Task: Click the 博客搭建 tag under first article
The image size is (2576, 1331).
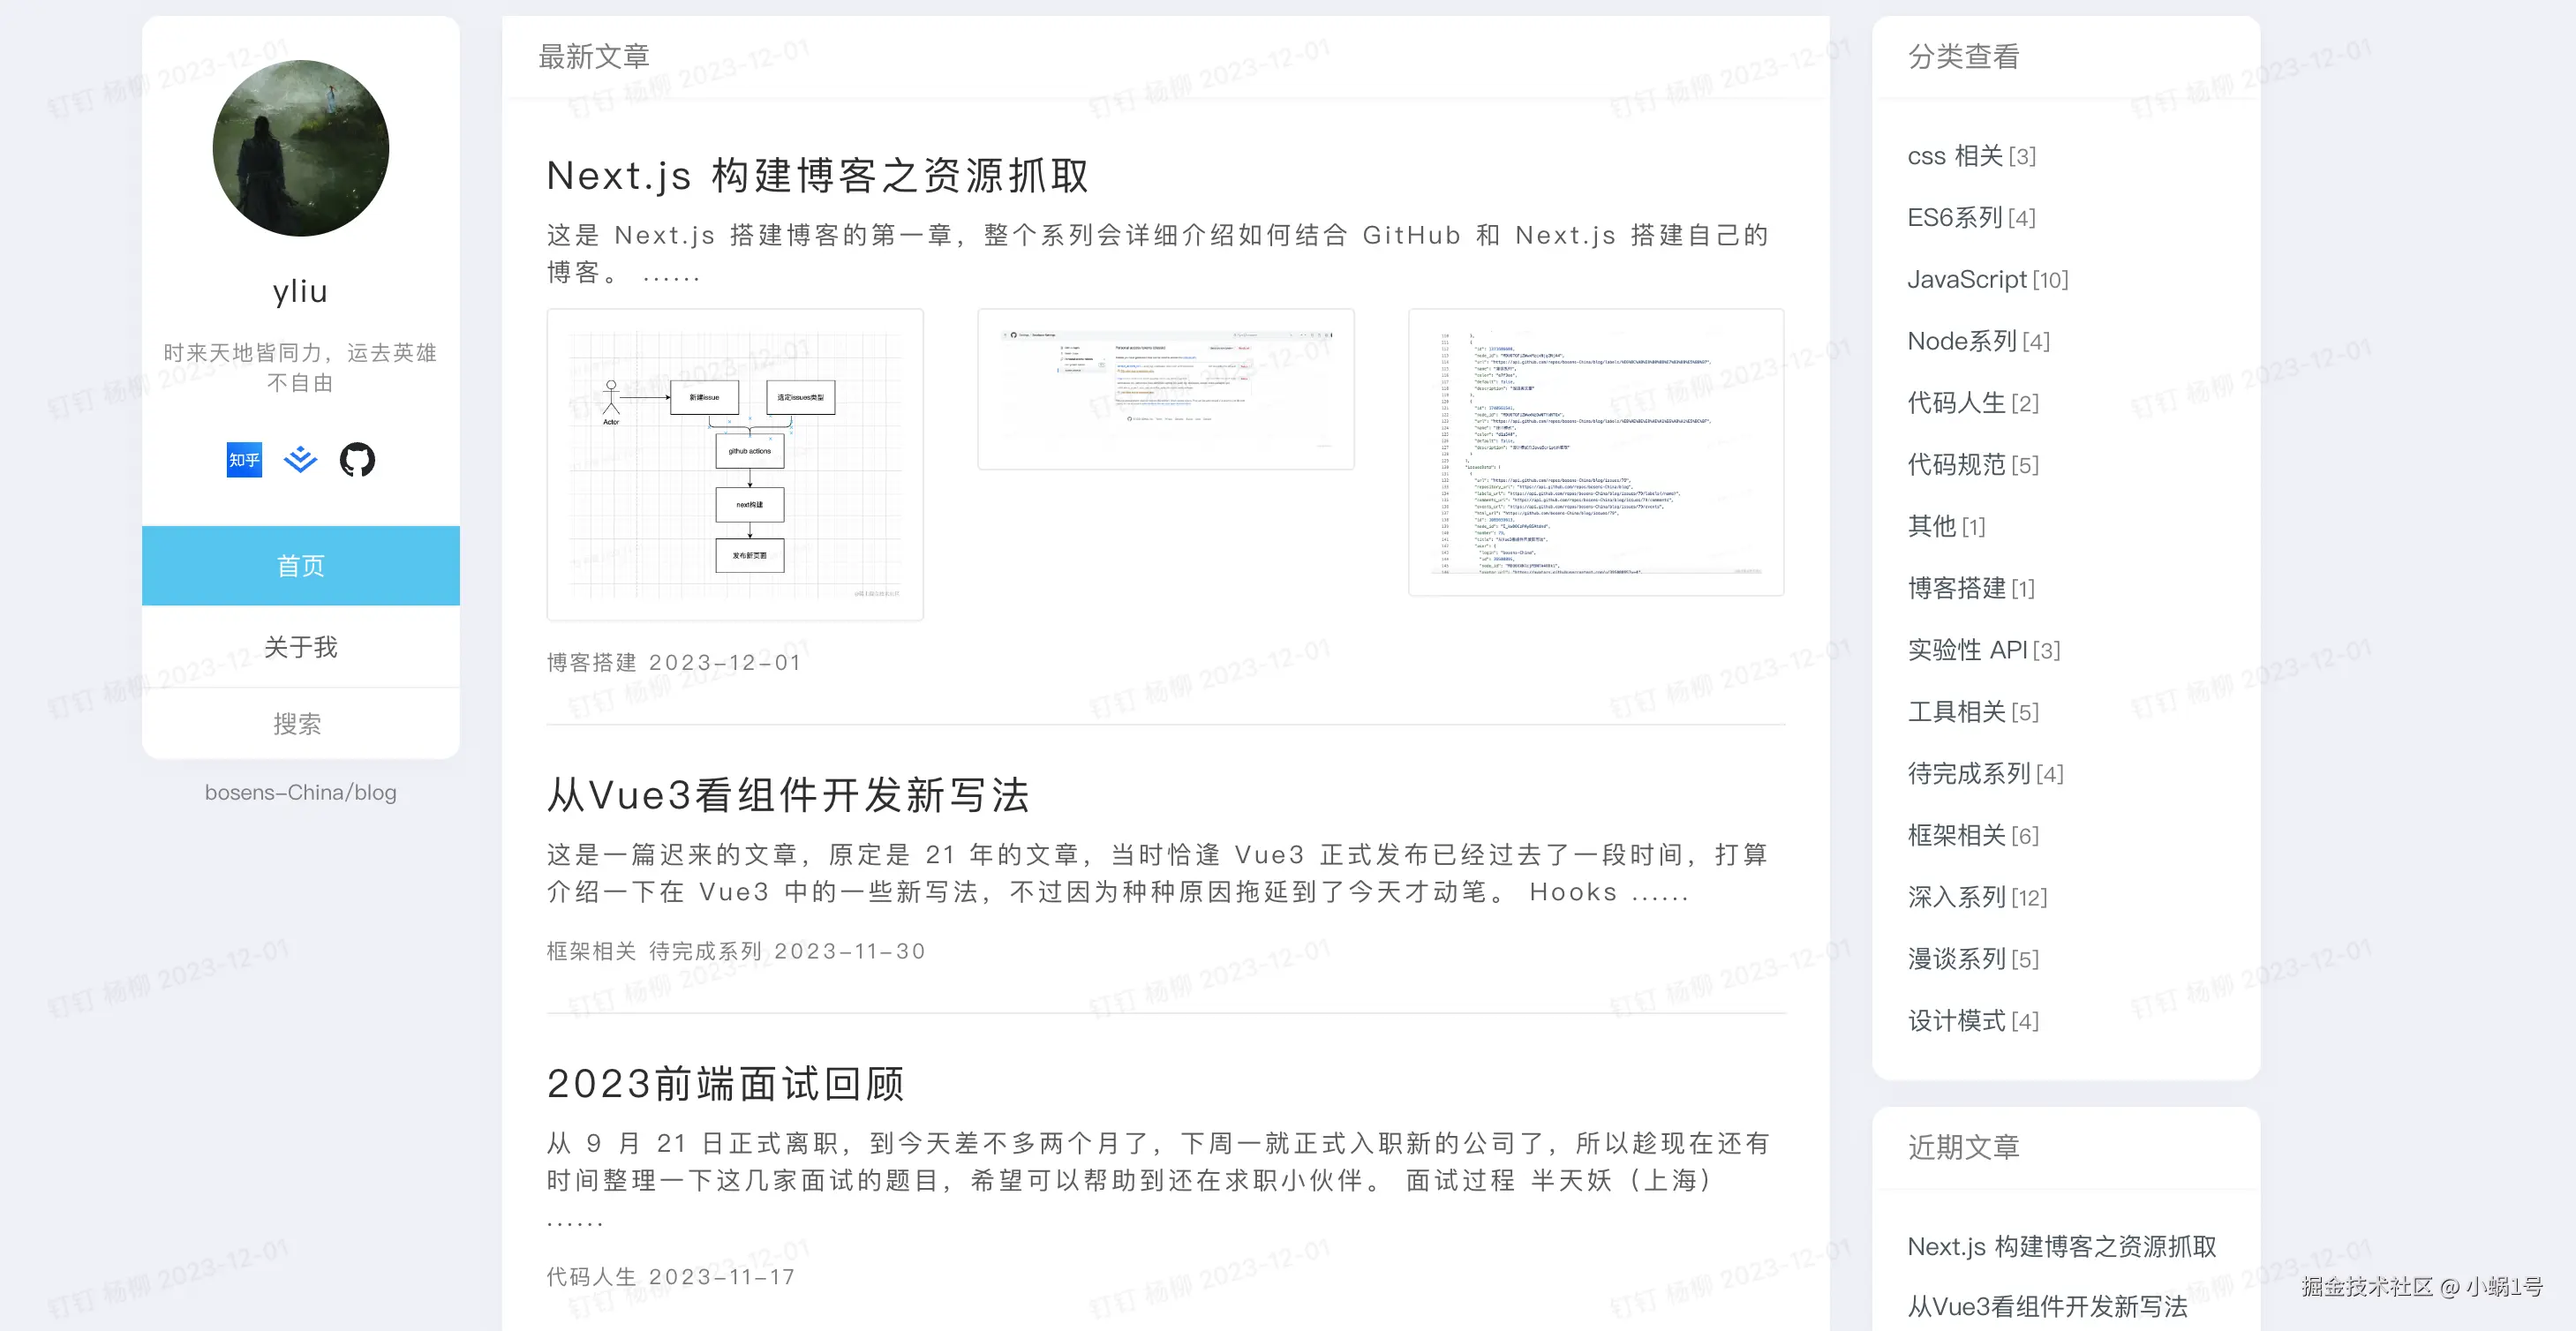Action: point(591,663)
